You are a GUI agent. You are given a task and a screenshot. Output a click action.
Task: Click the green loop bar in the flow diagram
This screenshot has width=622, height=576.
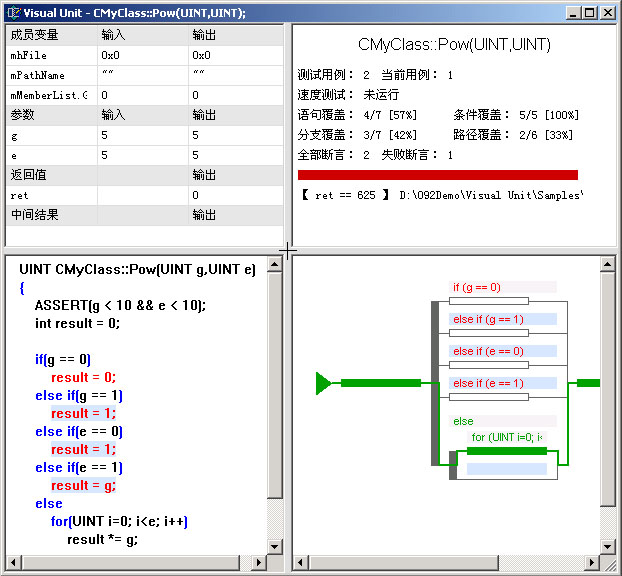point(507,451)
